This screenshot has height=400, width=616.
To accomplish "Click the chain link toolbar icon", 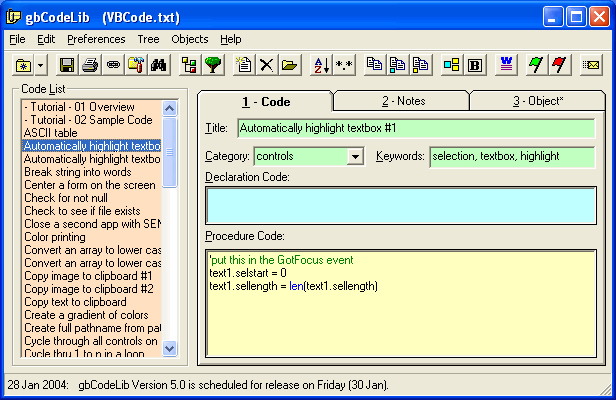I will pos(113,65).
